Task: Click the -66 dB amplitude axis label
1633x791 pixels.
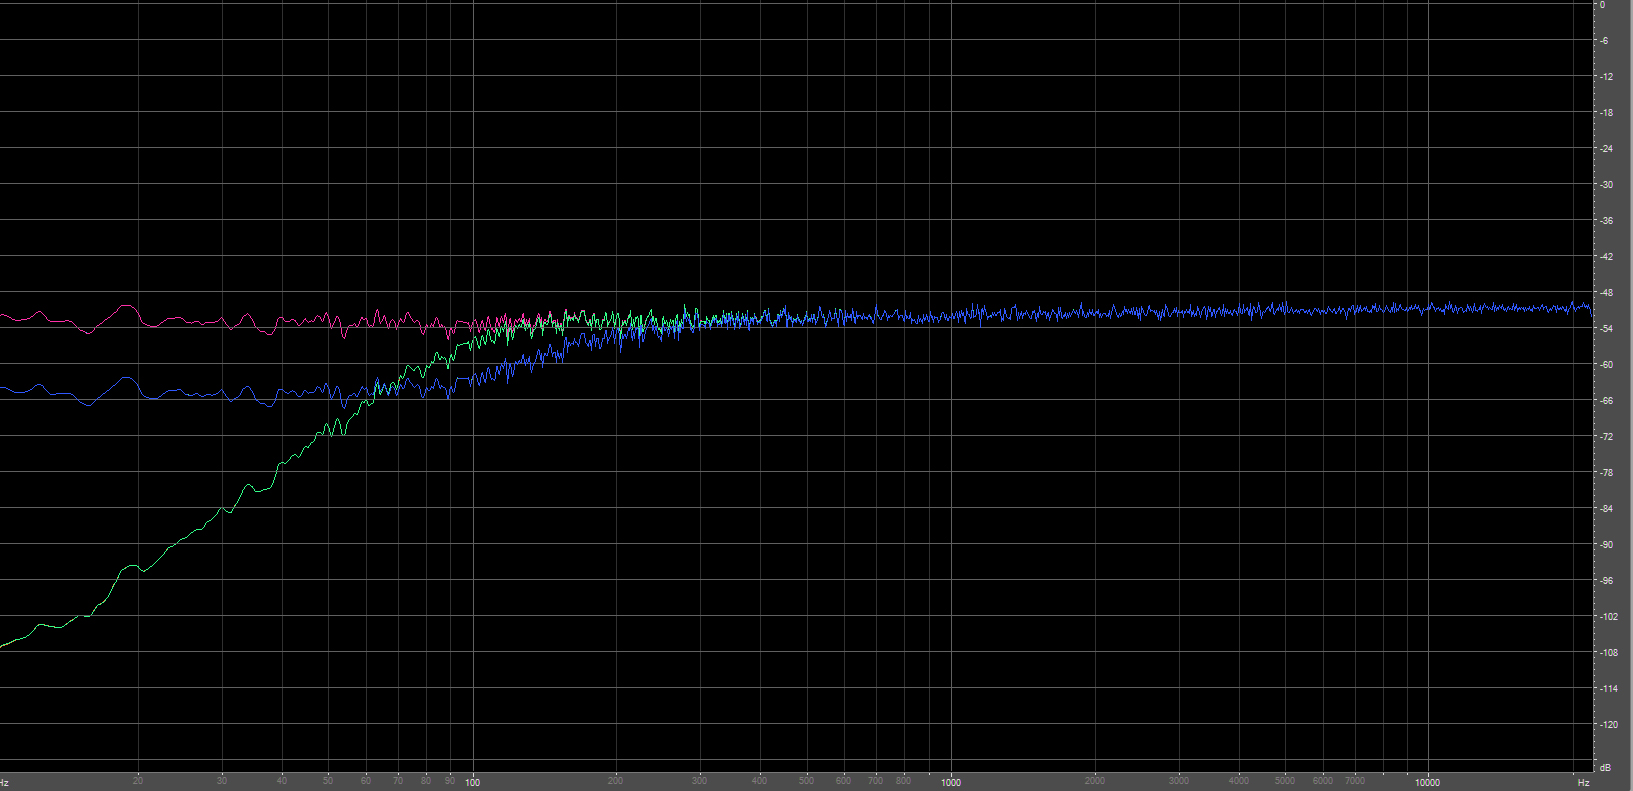Action: 1605,401
